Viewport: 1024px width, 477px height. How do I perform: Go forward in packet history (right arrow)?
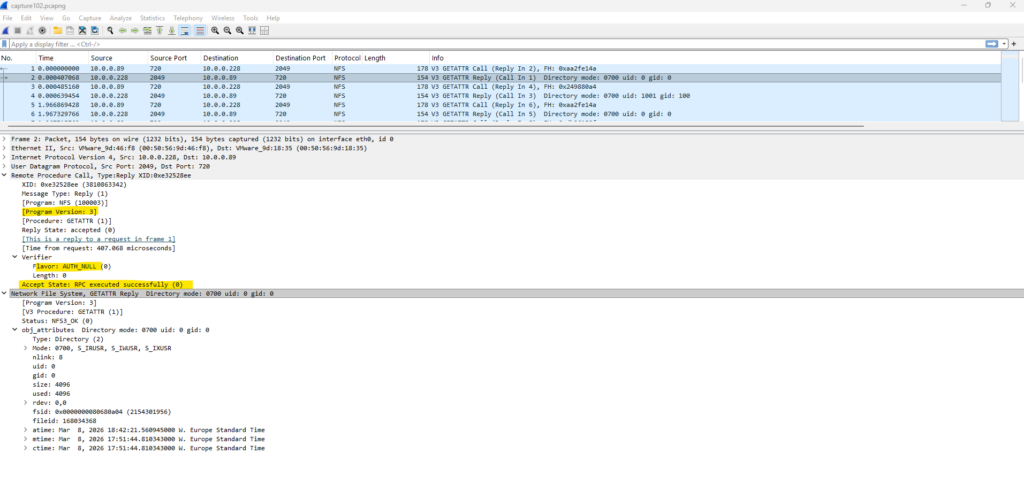[x=135, y=31]
